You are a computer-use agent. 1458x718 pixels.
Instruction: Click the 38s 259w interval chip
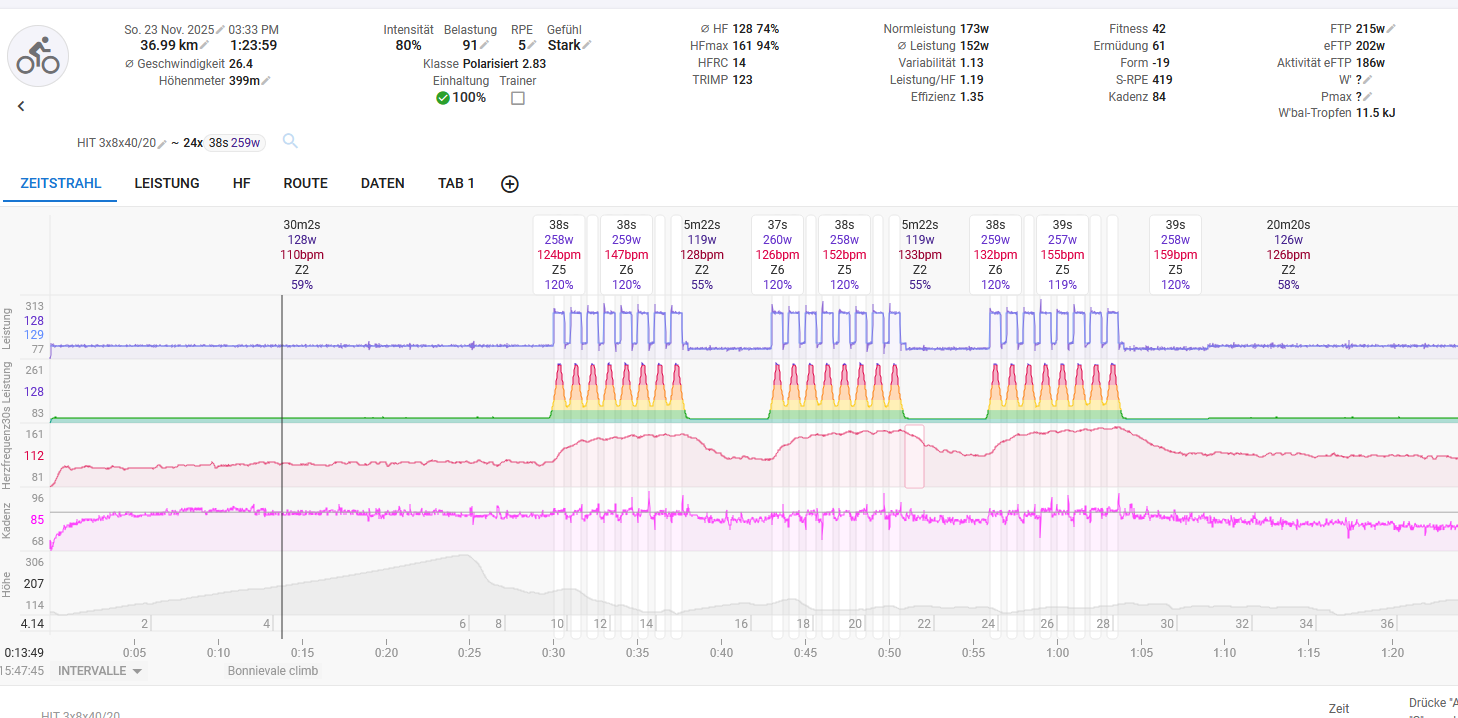235,143
